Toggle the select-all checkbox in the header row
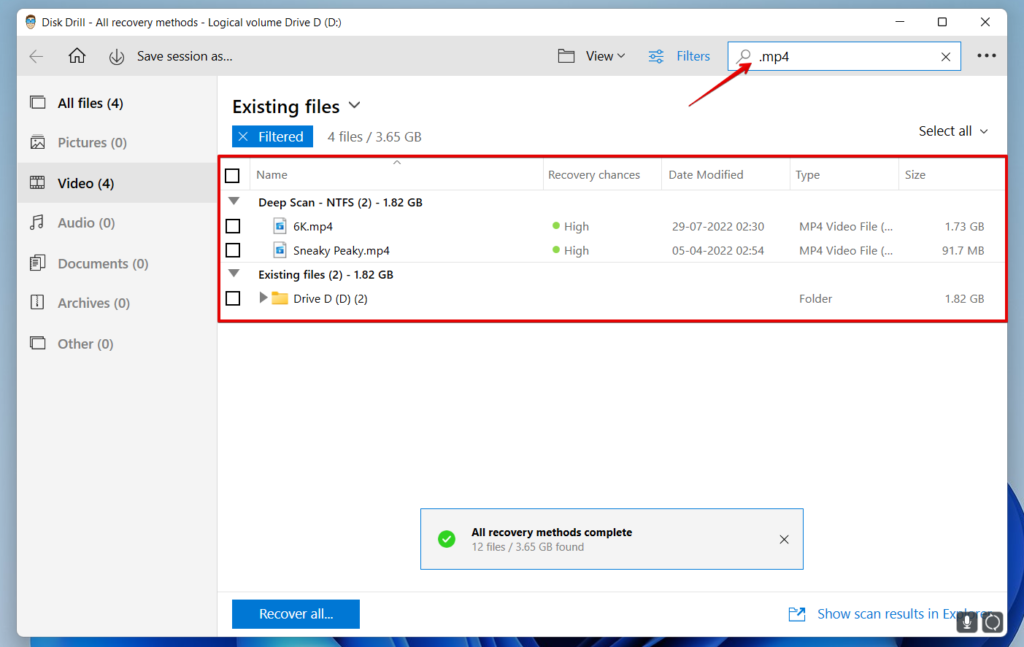The height and width of the screenshot is (647, 1024). (x=233, y=174)
